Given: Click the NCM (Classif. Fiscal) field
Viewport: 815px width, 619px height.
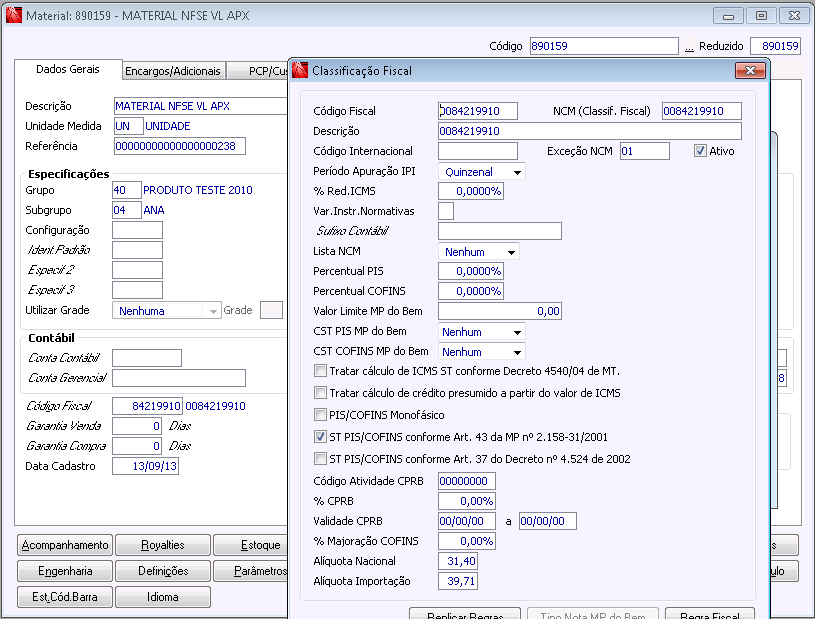Looking at the screenshot, I should pyautogui.click(x=702, y=111).
